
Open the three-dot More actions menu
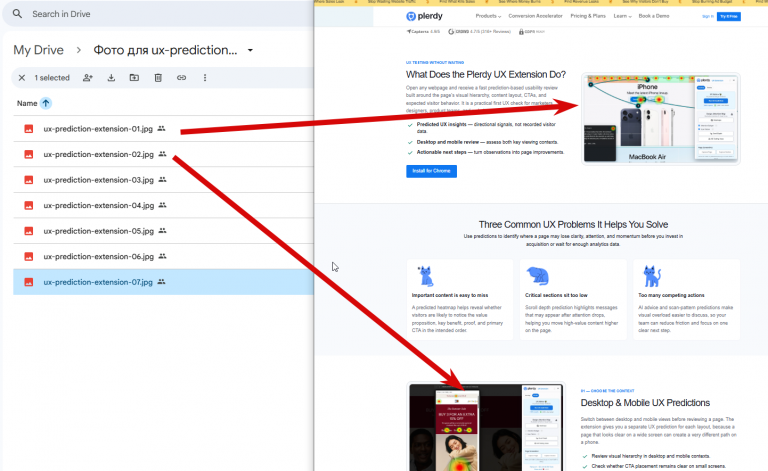[x=205, y=78]
